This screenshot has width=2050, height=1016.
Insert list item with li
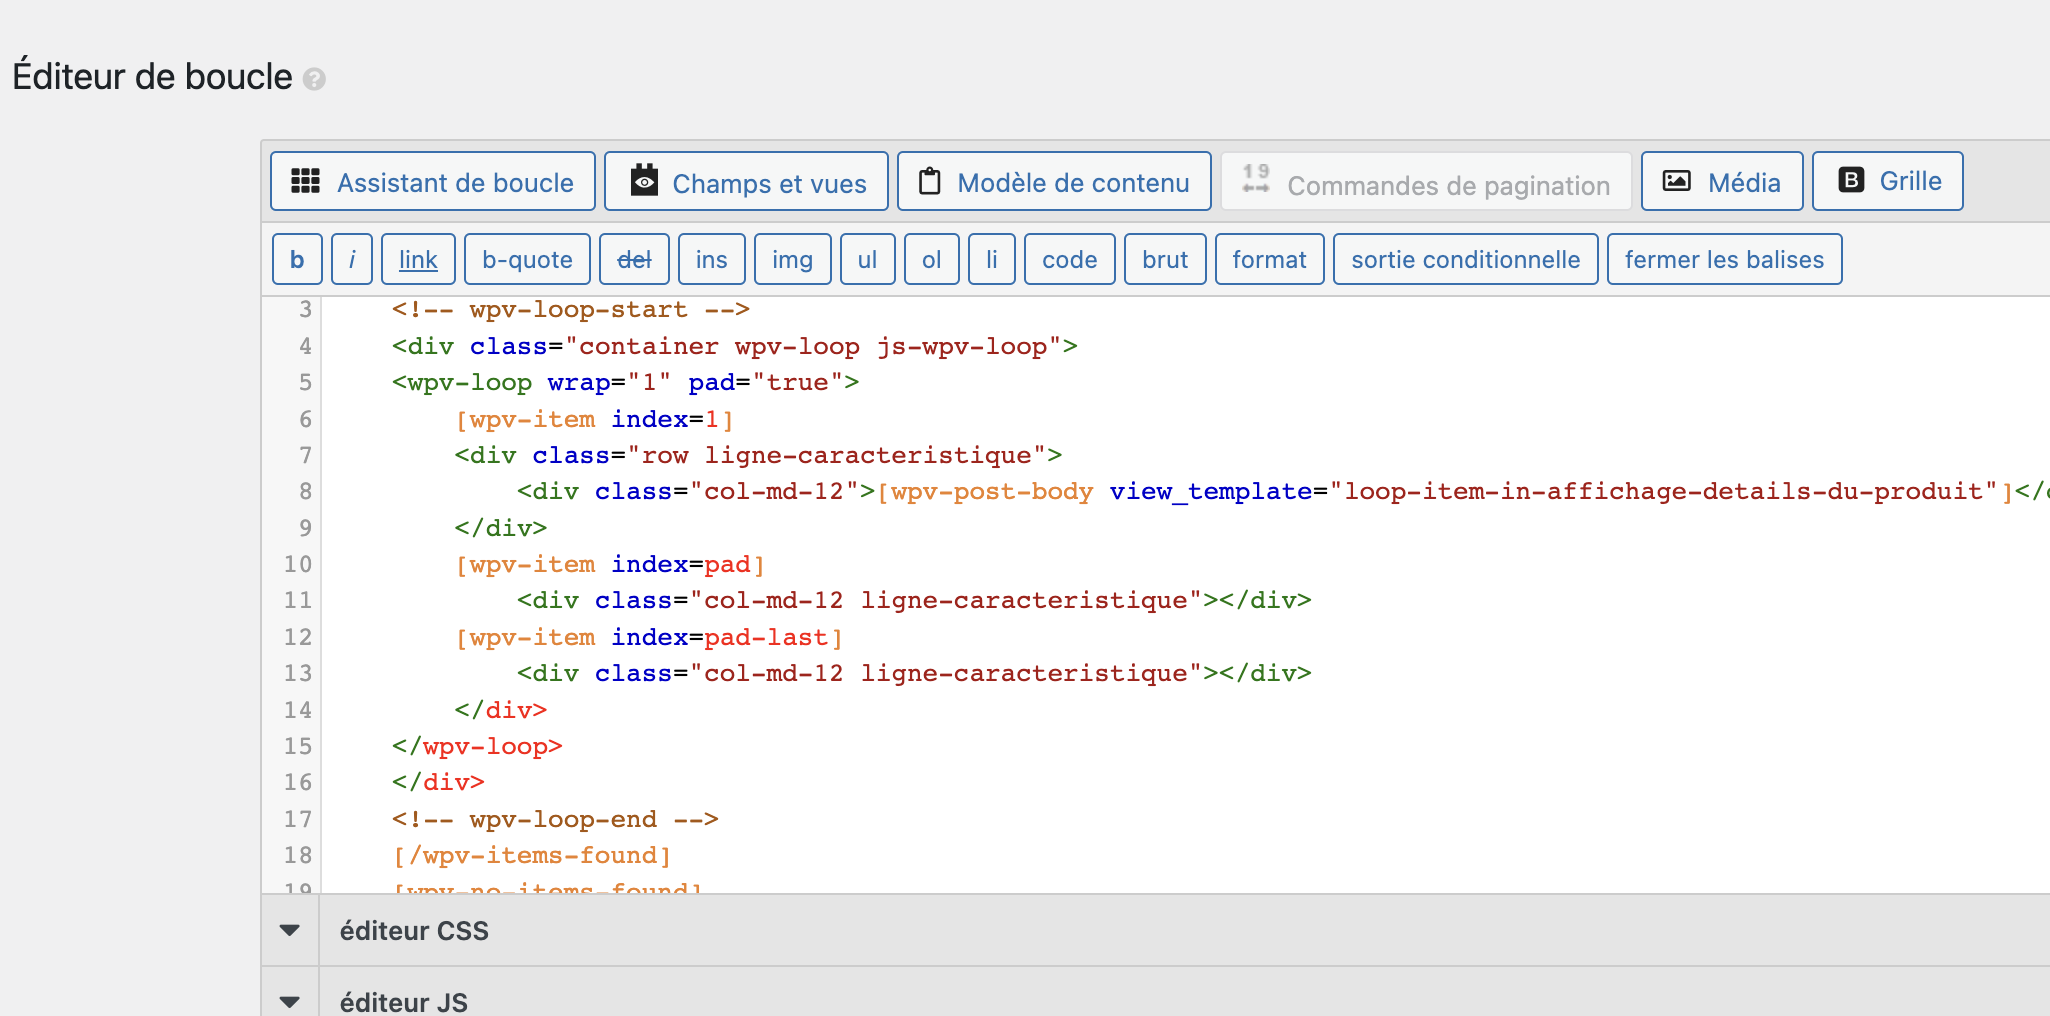992,259
